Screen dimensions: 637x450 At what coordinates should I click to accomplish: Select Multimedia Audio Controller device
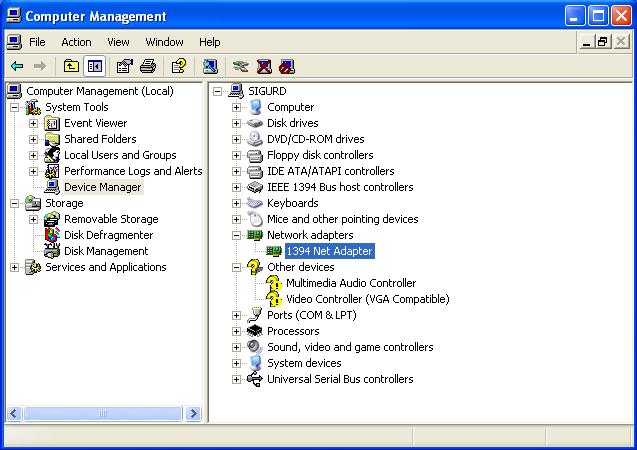350,283
